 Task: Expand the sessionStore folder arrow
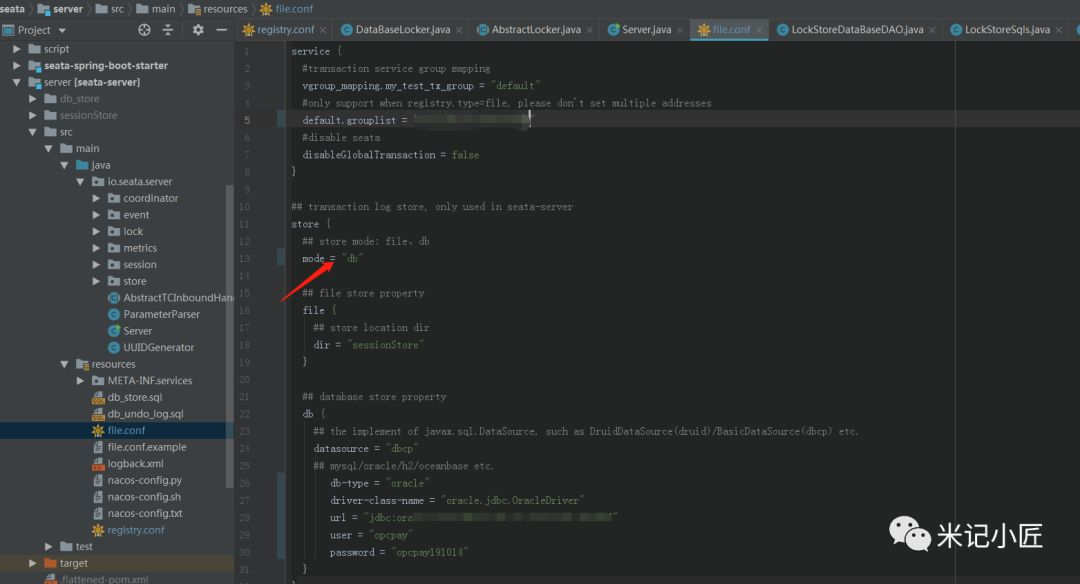click(32, 115)
